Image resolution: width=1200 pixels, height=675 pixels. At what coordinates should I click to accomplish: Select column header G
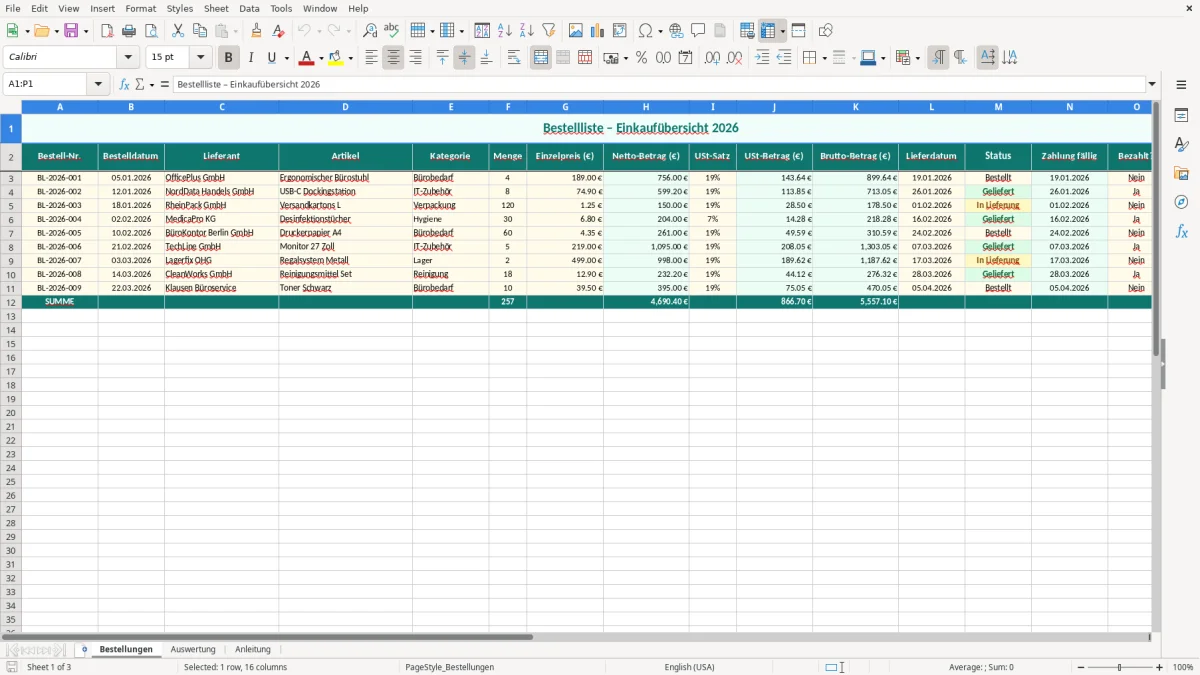pyautogui.click(x=565, y=106)
